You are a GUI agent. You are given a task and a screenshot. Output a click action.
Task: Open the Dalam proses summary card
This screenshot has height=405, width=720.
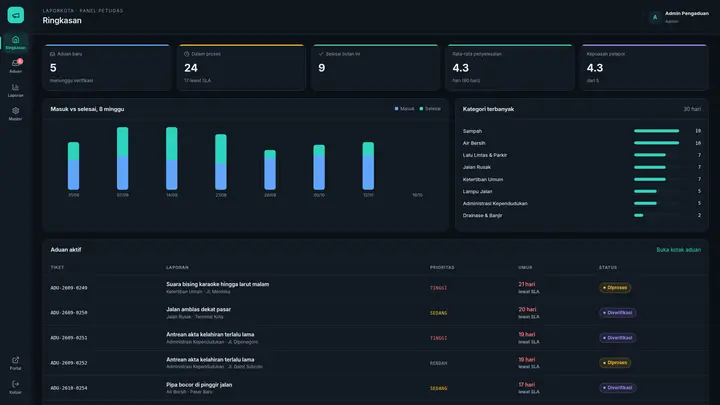tap(242, 67)
